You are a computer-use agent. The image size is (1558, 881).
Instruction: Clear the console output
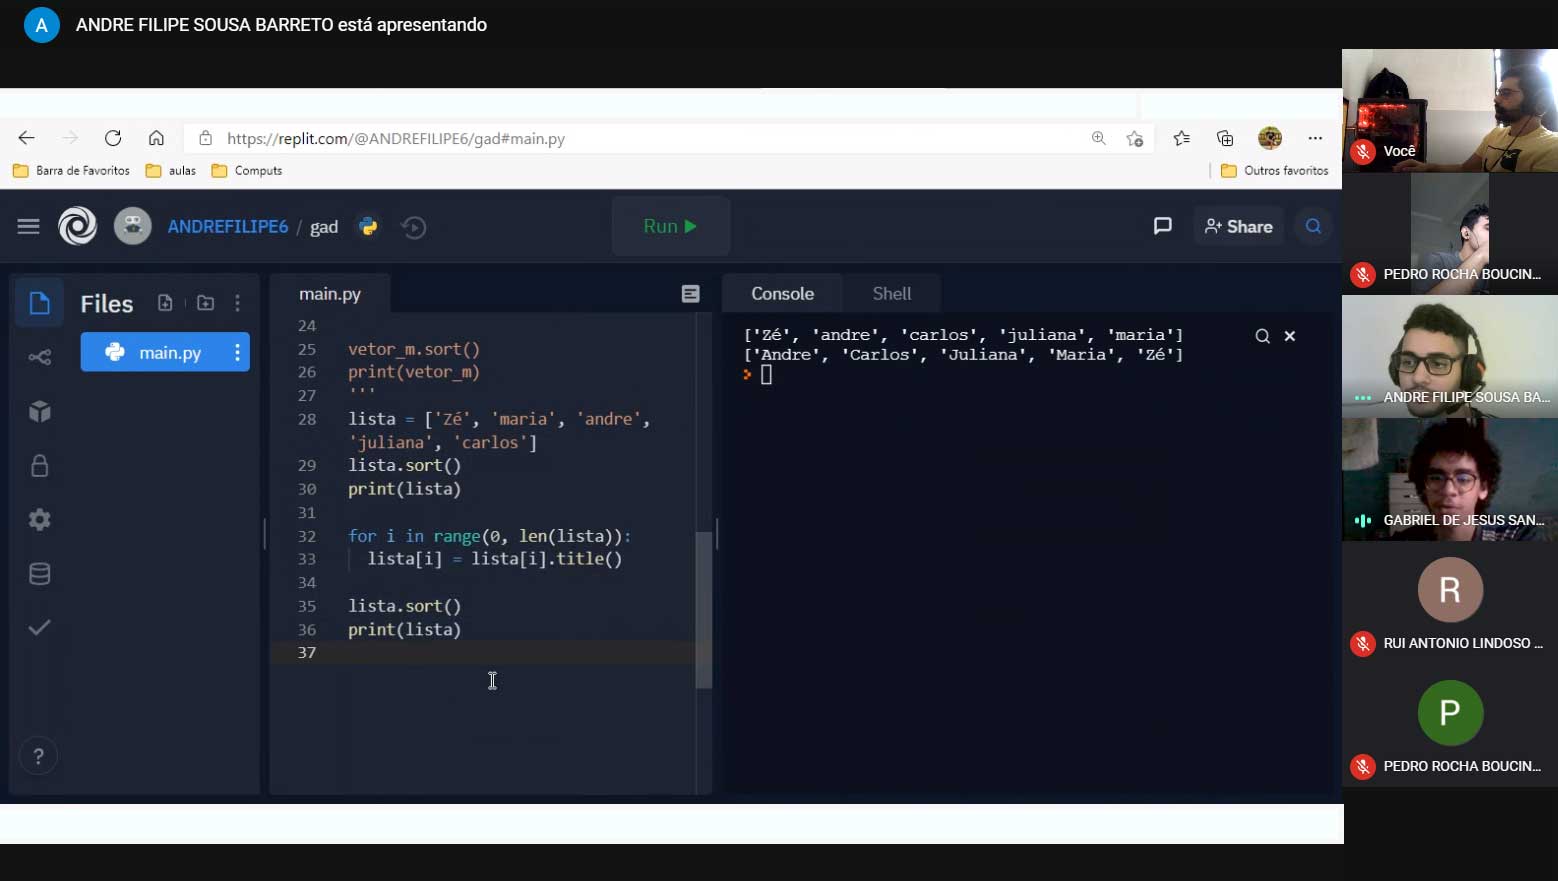(x=1290, y=336)
